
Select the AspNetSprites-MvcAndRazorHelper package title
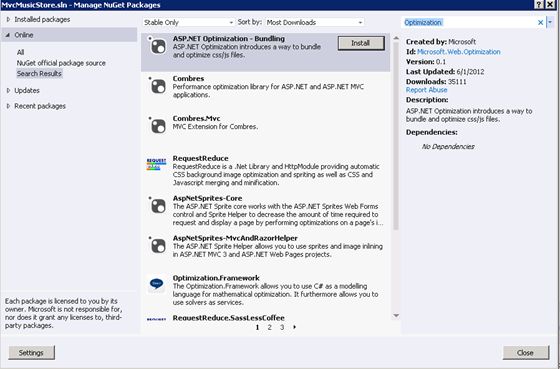[235, 238]
